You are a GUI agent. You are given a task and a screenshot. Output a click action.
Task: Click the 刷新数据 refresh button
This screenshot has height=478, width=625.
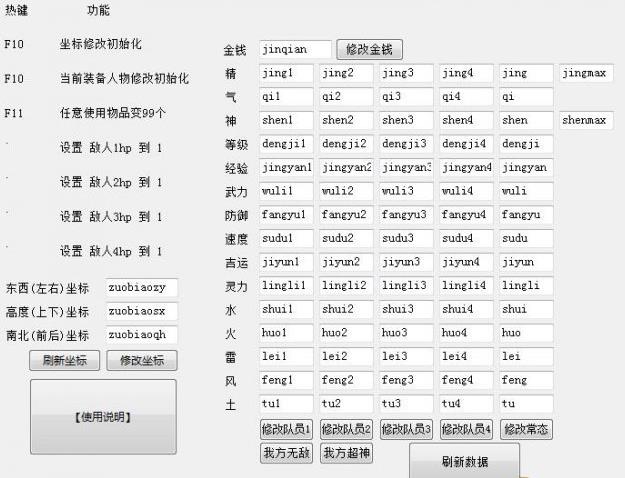(x=465, y=462)
